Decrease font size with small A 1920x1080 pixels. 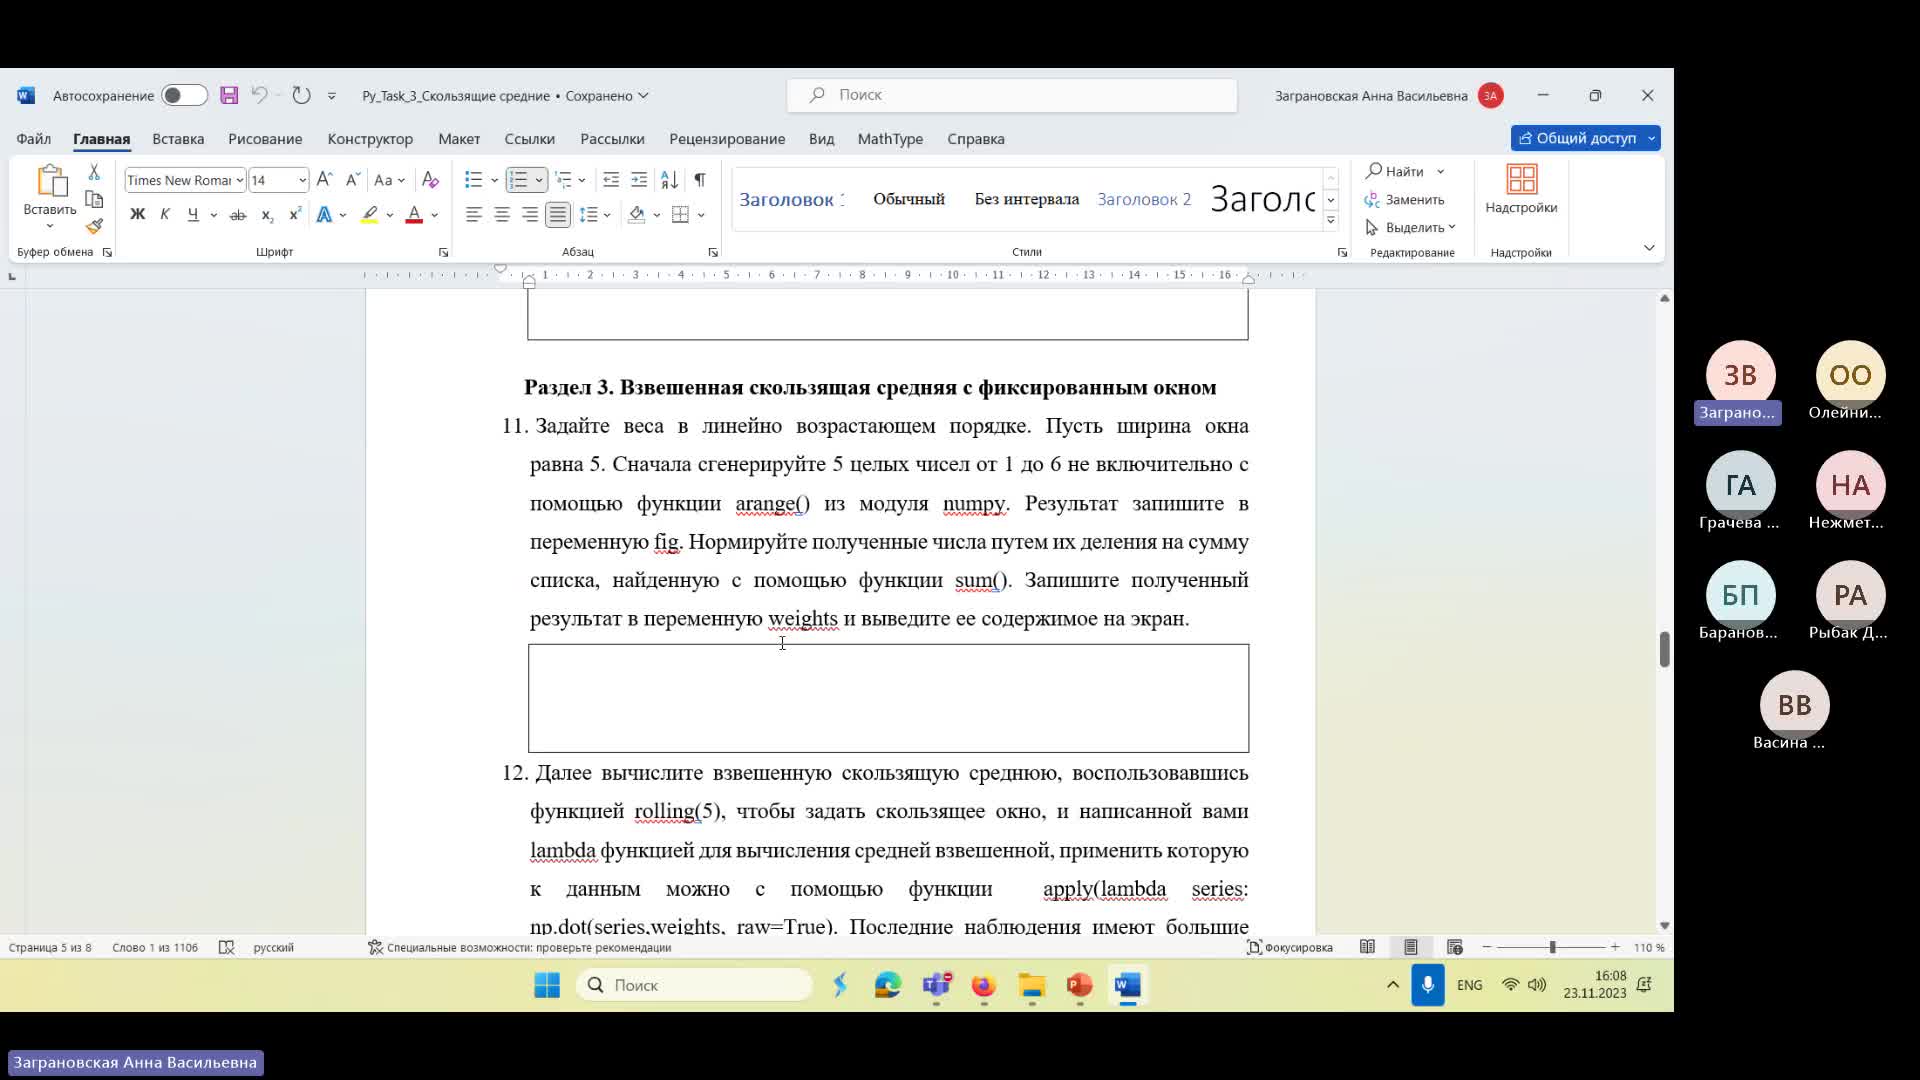[352, 180]
